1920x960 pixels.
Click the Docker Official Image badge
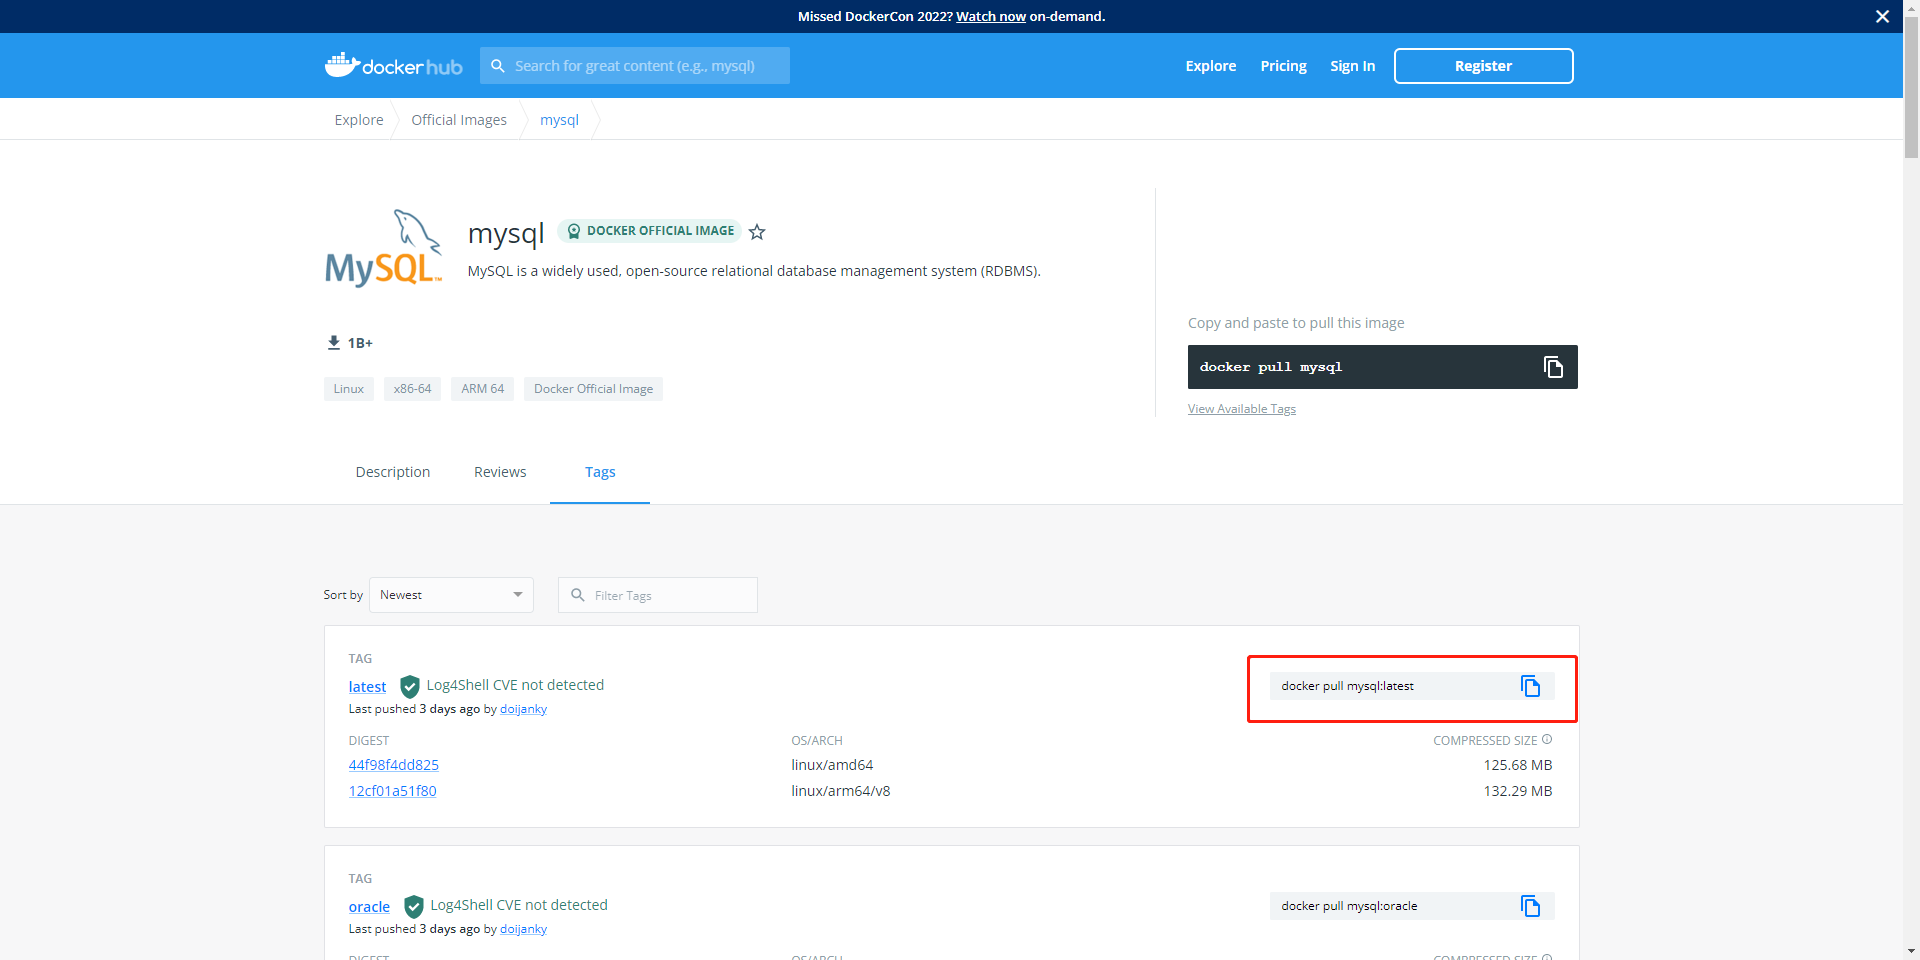click(x=650, y=231)
